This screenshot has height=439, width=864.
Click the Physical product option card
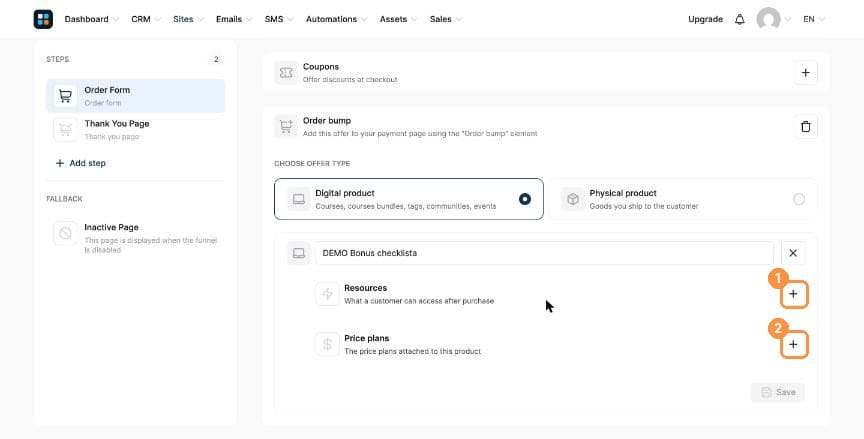(x=683, y=199)
